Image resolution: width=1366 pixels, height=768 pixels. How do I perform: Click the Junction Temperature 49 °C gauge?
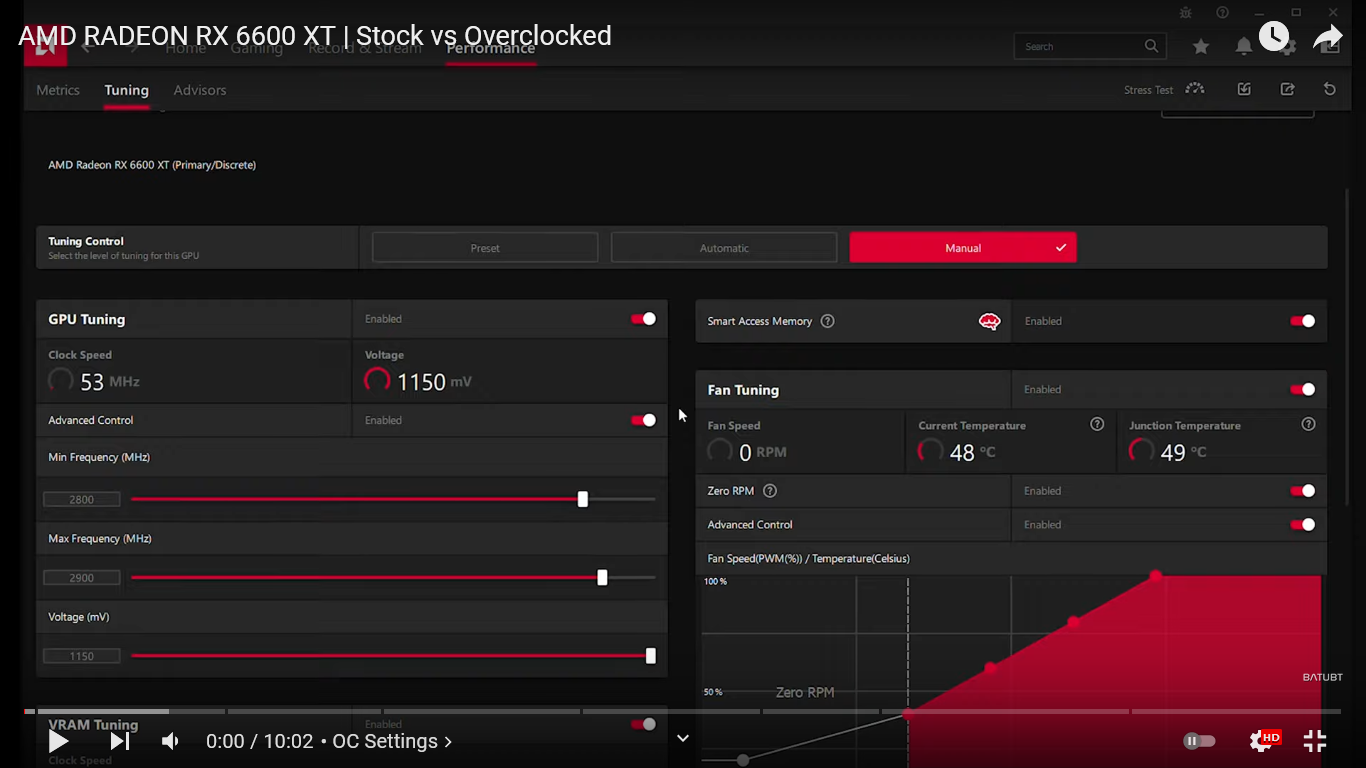pos(1142,452)
